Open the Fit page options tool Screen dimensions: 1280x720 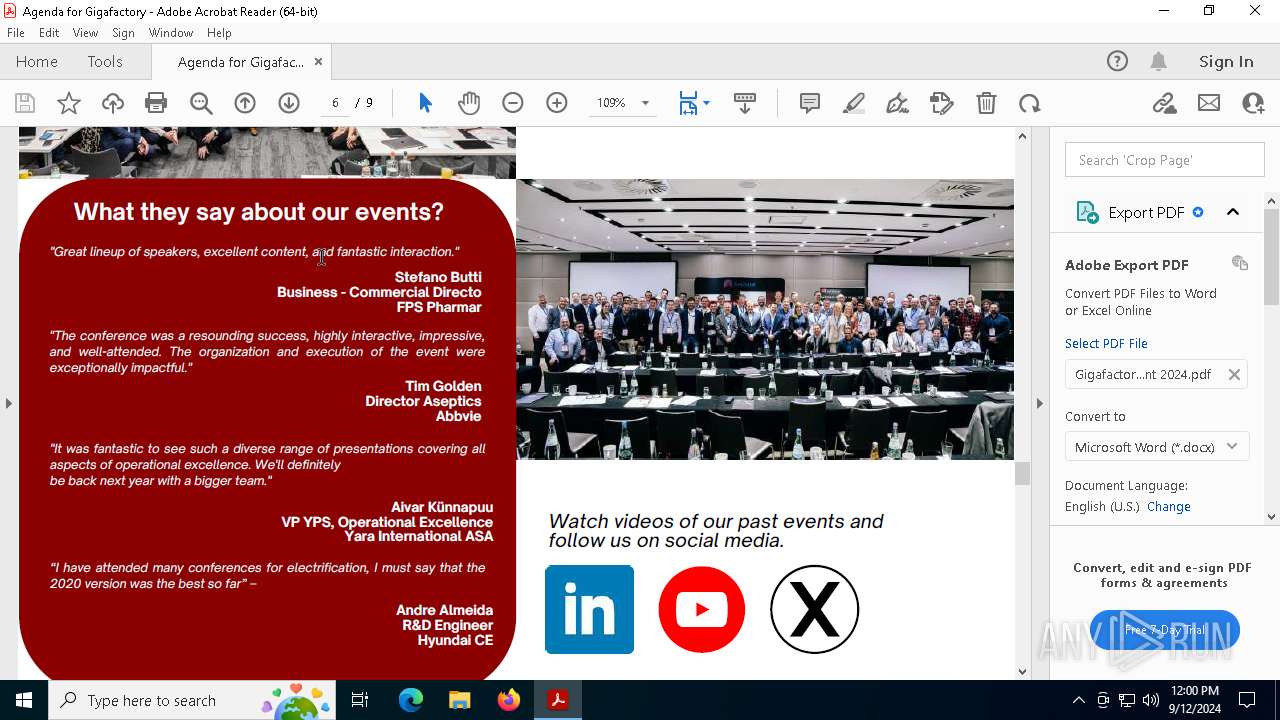pyautogui.click(x=694, y=103)
